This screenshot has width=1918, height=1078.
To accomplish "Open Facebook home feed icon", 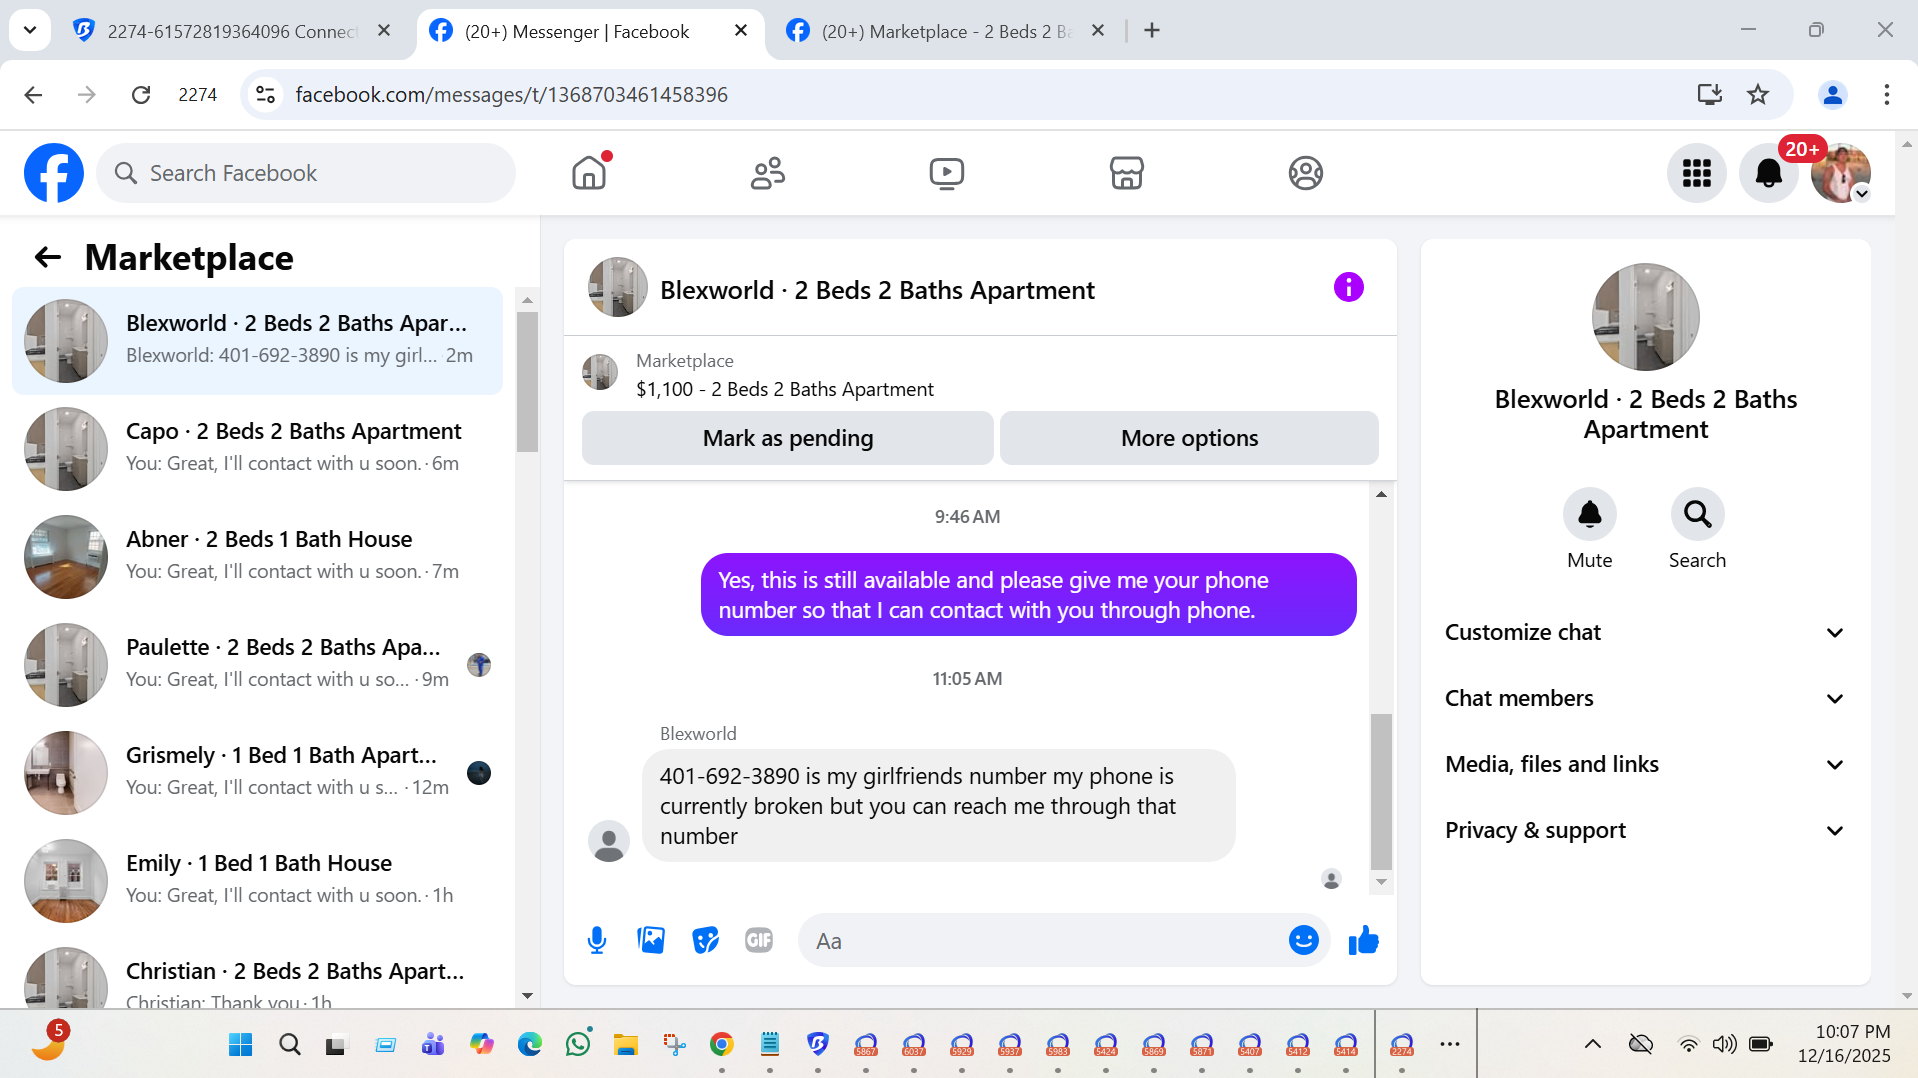I will click(589, 173).
